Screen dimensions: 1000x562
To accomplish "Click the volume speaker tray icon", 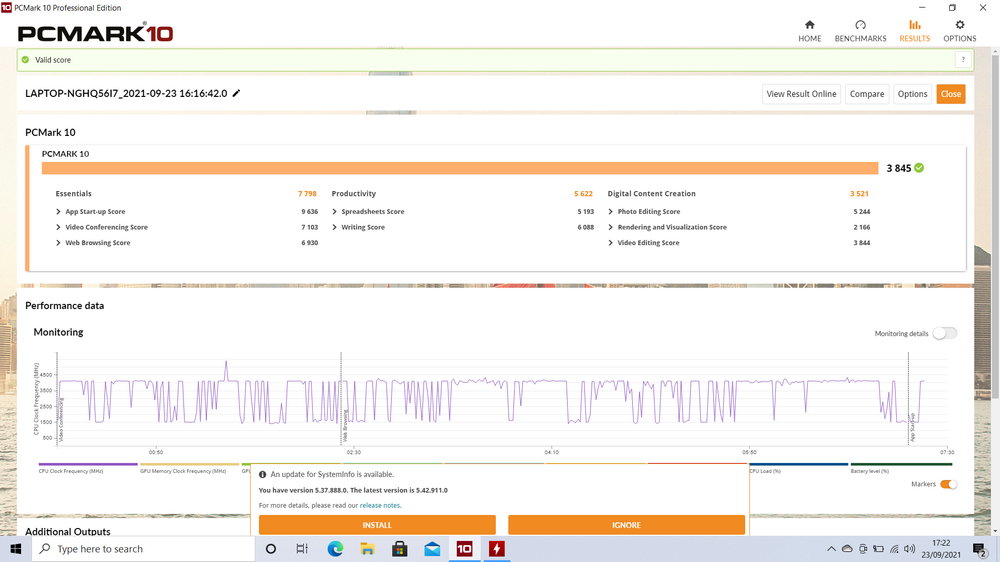I will click(909, 549).
